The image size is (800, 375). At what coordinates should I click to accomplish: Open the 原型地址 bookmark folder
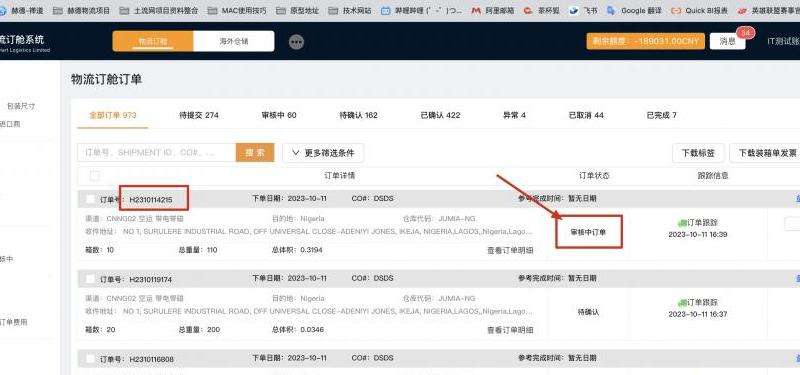(x=297, y=10)
